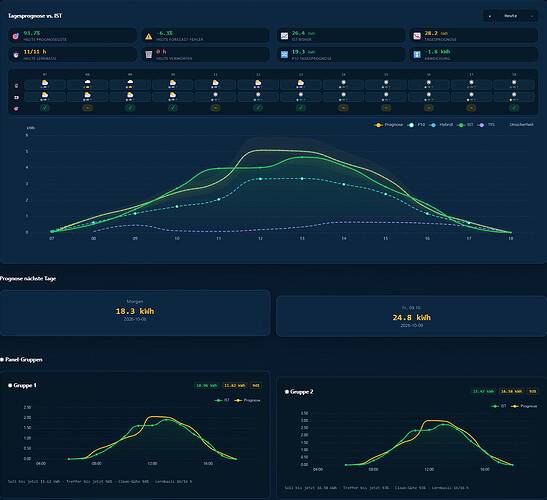This screenshot has width=547, height=500.
Task: Toggle TFS series in main chart legend
Action: click(486, 125)
